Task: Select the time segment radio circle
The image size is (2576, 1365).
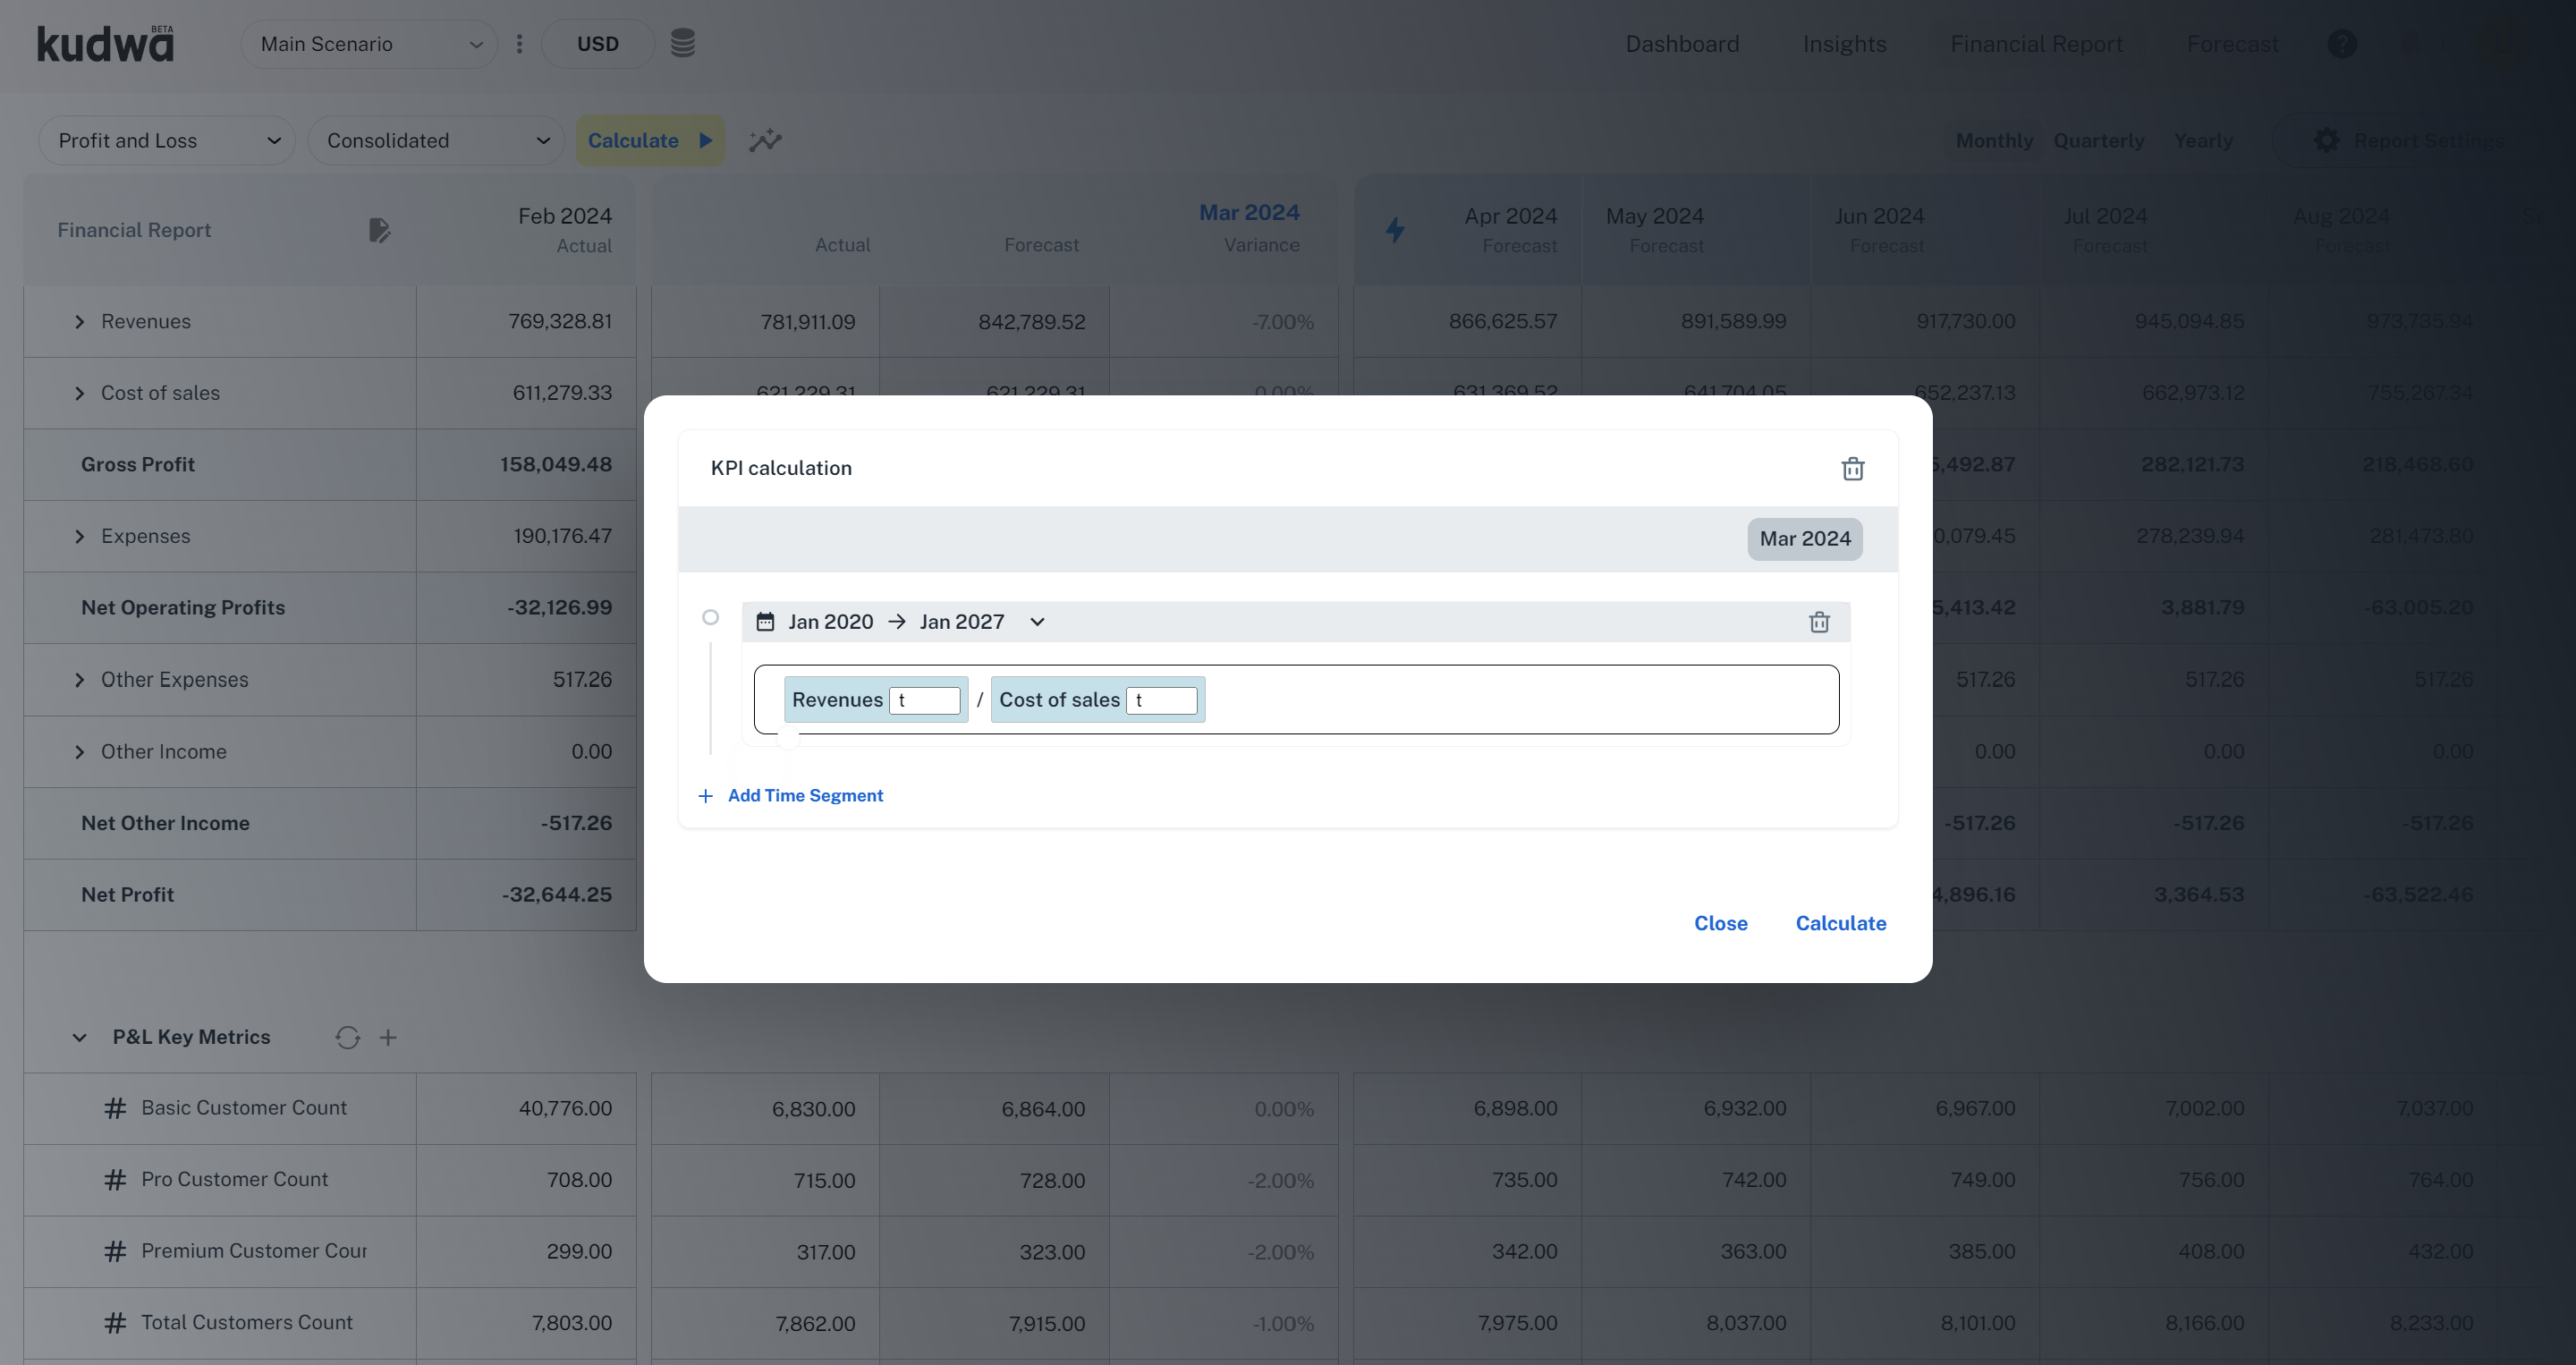Action: click(x=710, y=617)
